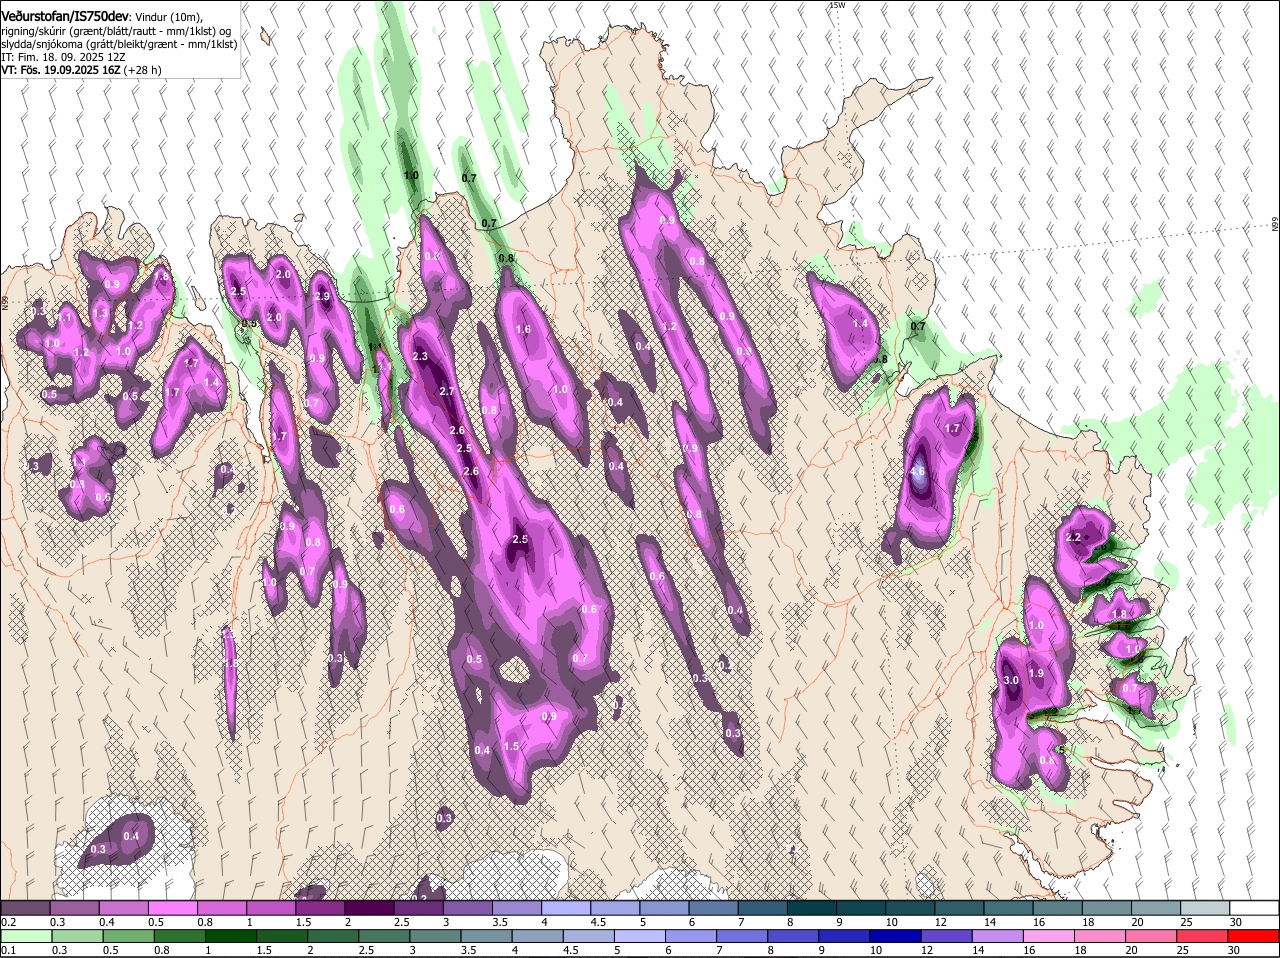Pick the darkest purple 2 swatch, upper legend
This screenshot has width=1280, height=958.
click(x=369, y=907)
